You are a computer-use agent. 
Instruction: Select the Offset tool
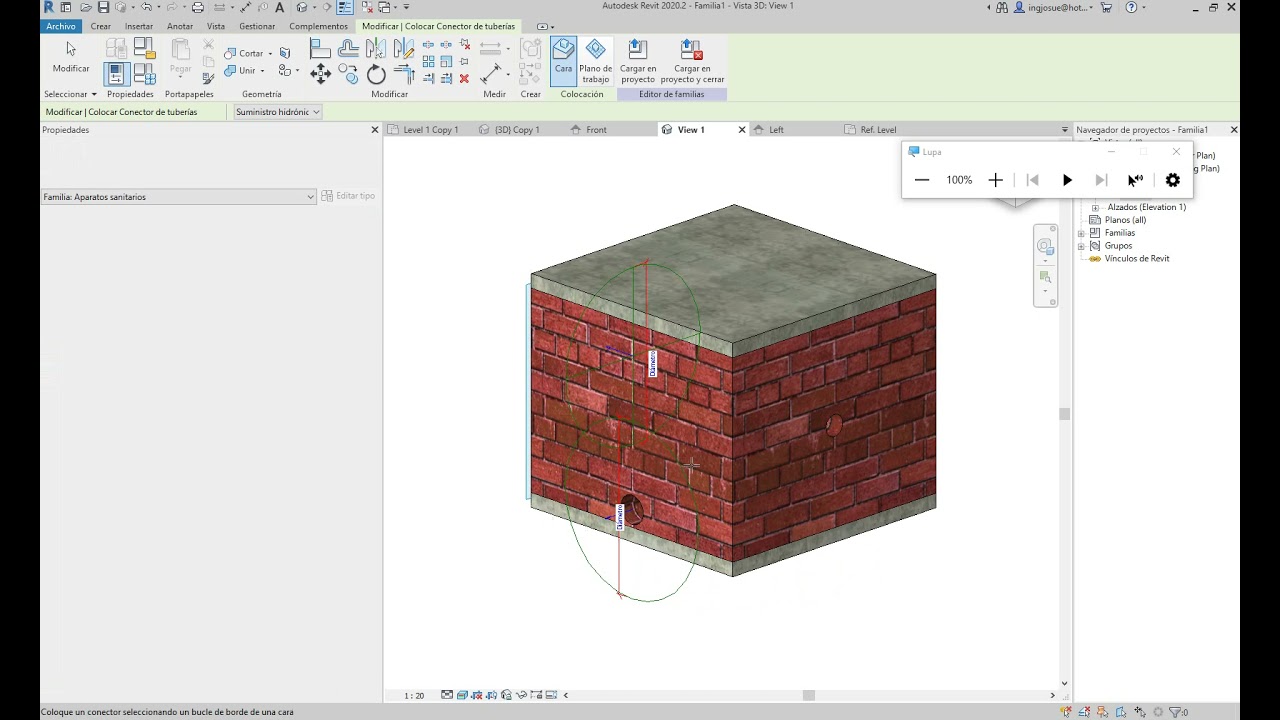point(348,48)
